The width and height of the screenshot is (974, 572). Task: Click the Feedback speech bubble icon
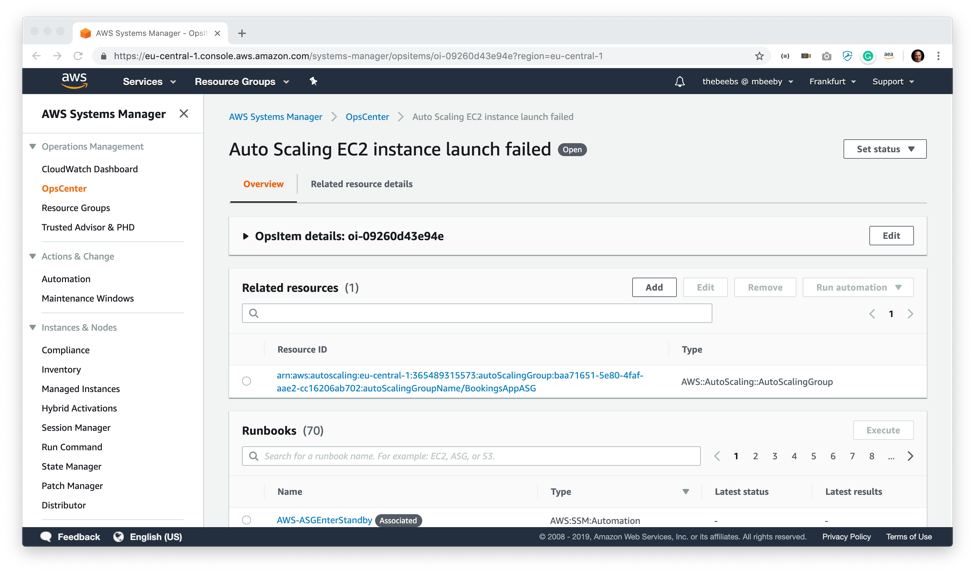(46, 537)
